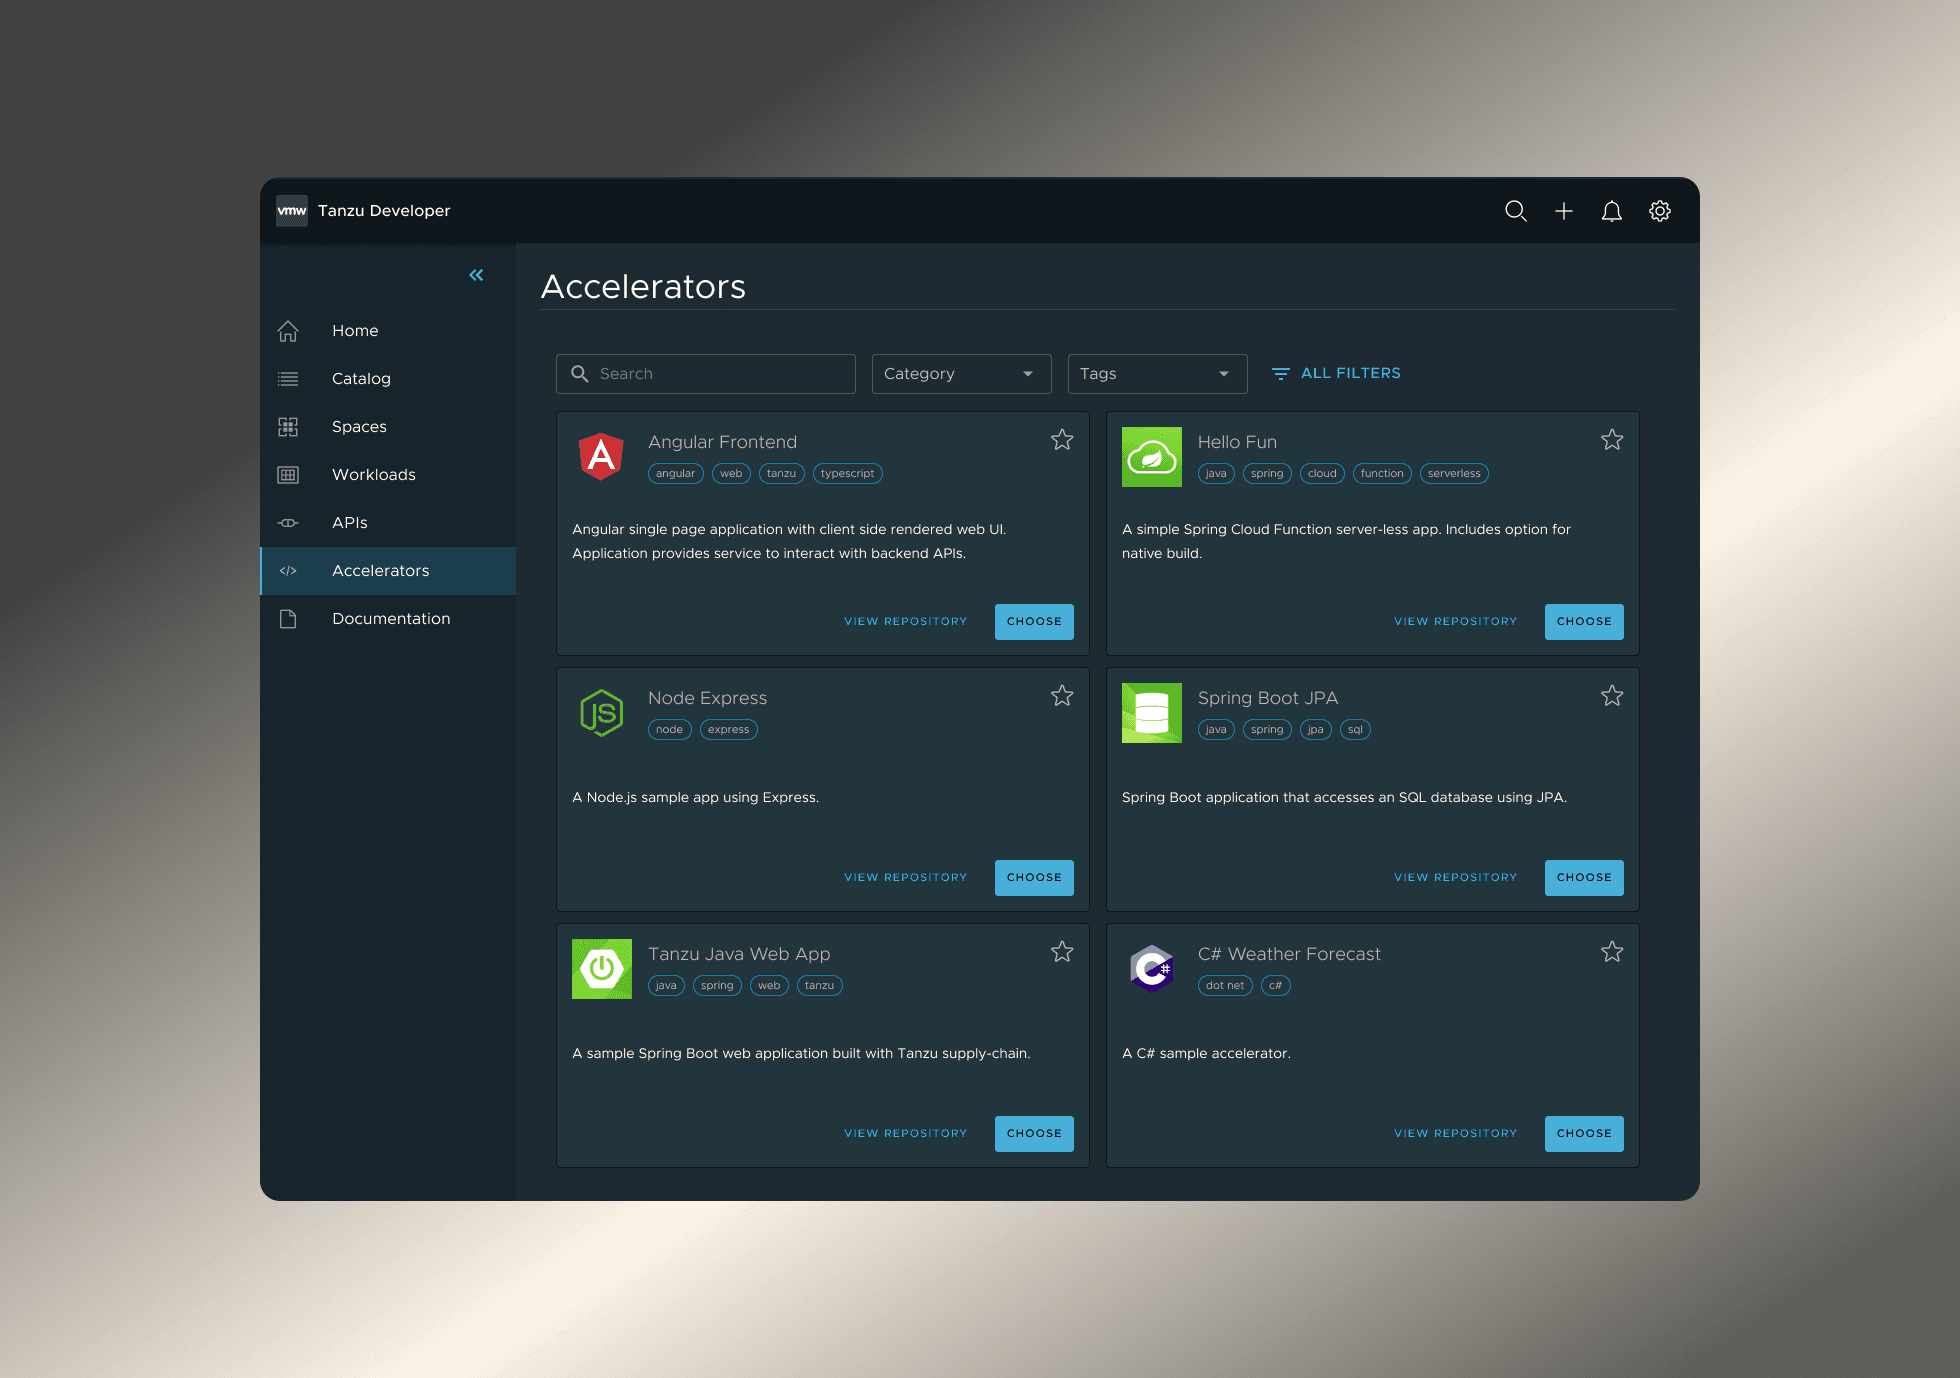
Task: Open the Documentation page from the sidebar
Action: click(x=390, y=618)
